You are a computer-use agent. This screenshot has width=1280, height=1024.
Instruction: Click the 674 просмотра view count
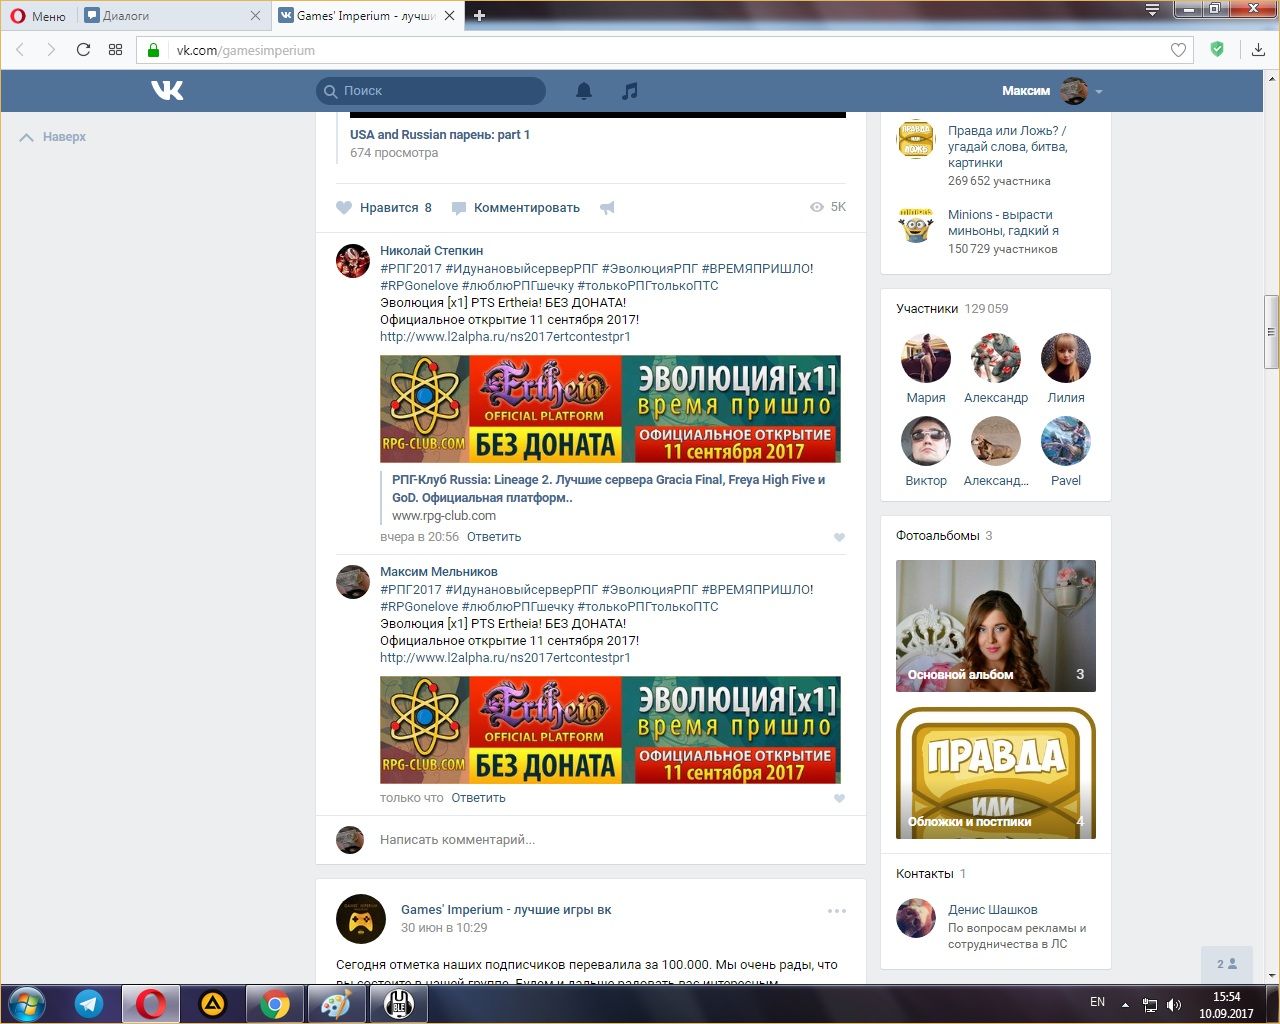[394, 153]
